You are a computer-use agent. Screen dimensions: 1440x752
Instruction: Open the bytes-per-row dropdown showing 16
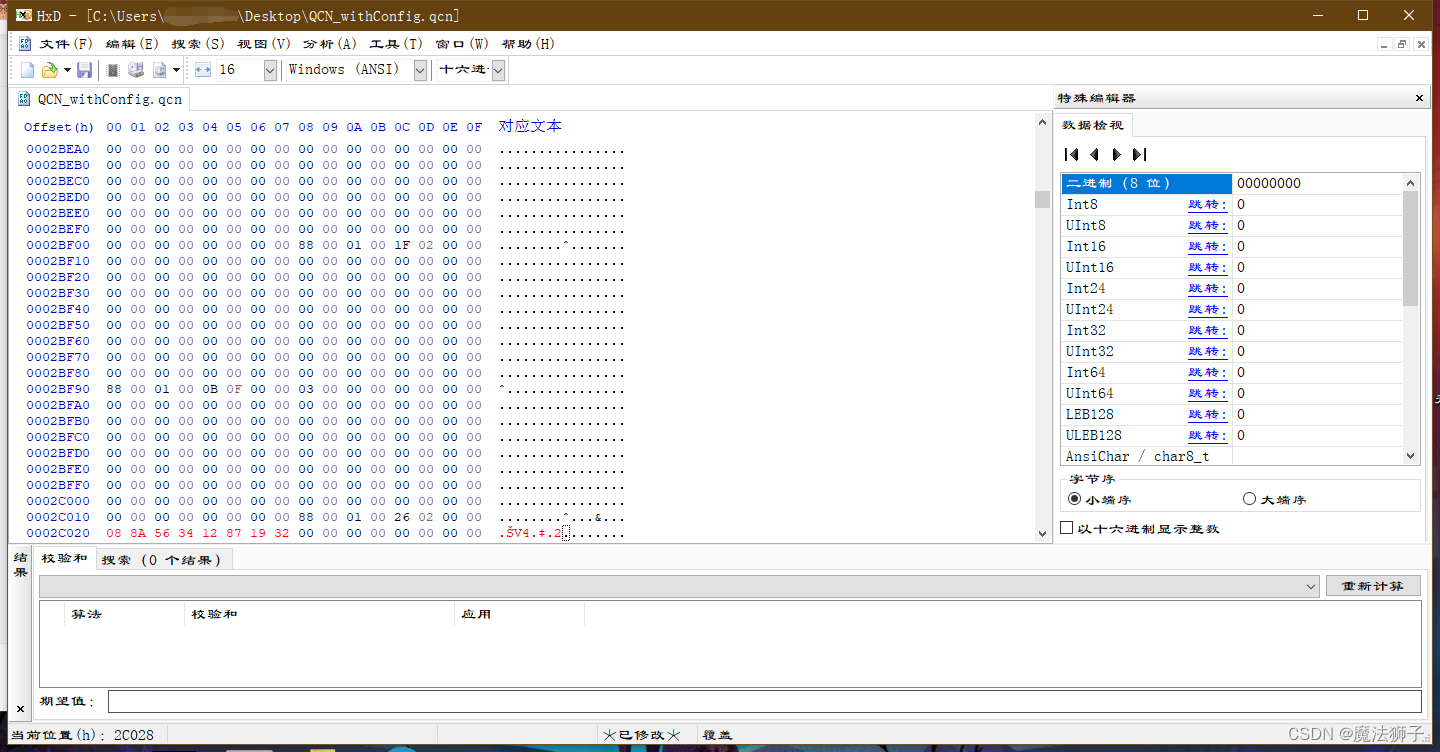tap(269, 69)
